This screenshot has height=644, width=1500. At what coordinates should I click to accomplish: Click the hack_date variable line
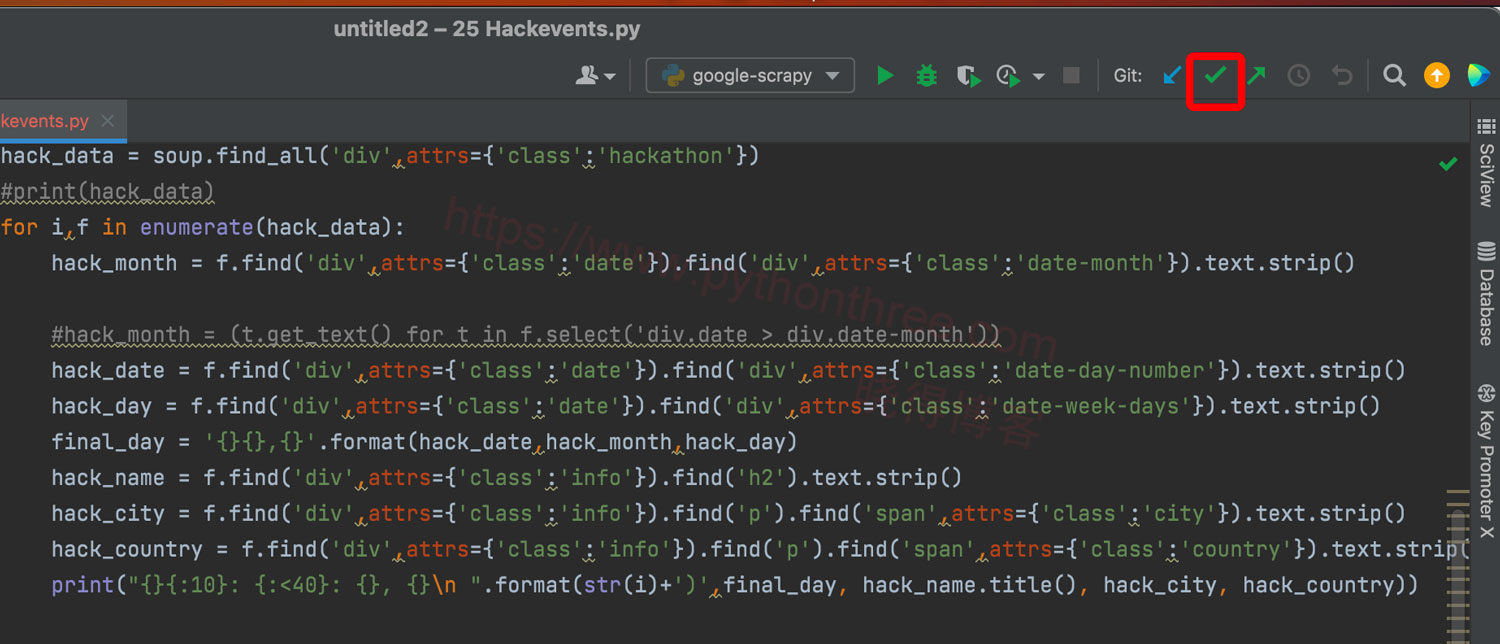[x=729, y=371]
